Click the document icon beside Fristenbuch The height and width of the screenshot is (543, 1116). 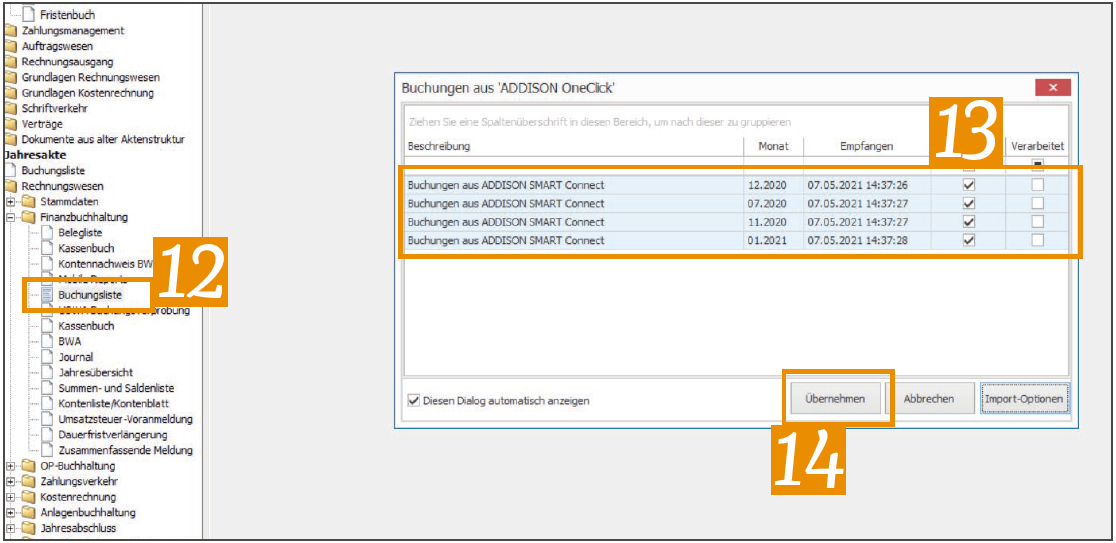tap(29, 14)
